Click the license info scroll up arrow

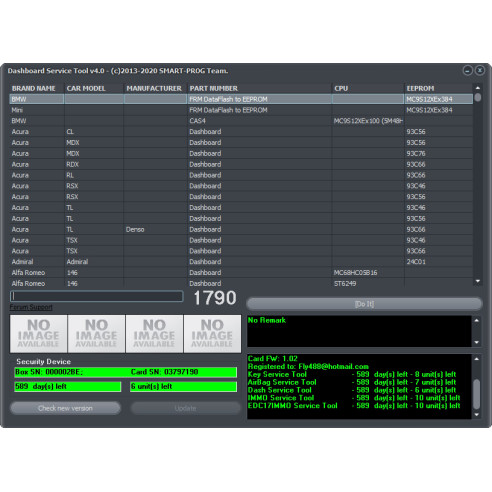[x=477, y=359]
